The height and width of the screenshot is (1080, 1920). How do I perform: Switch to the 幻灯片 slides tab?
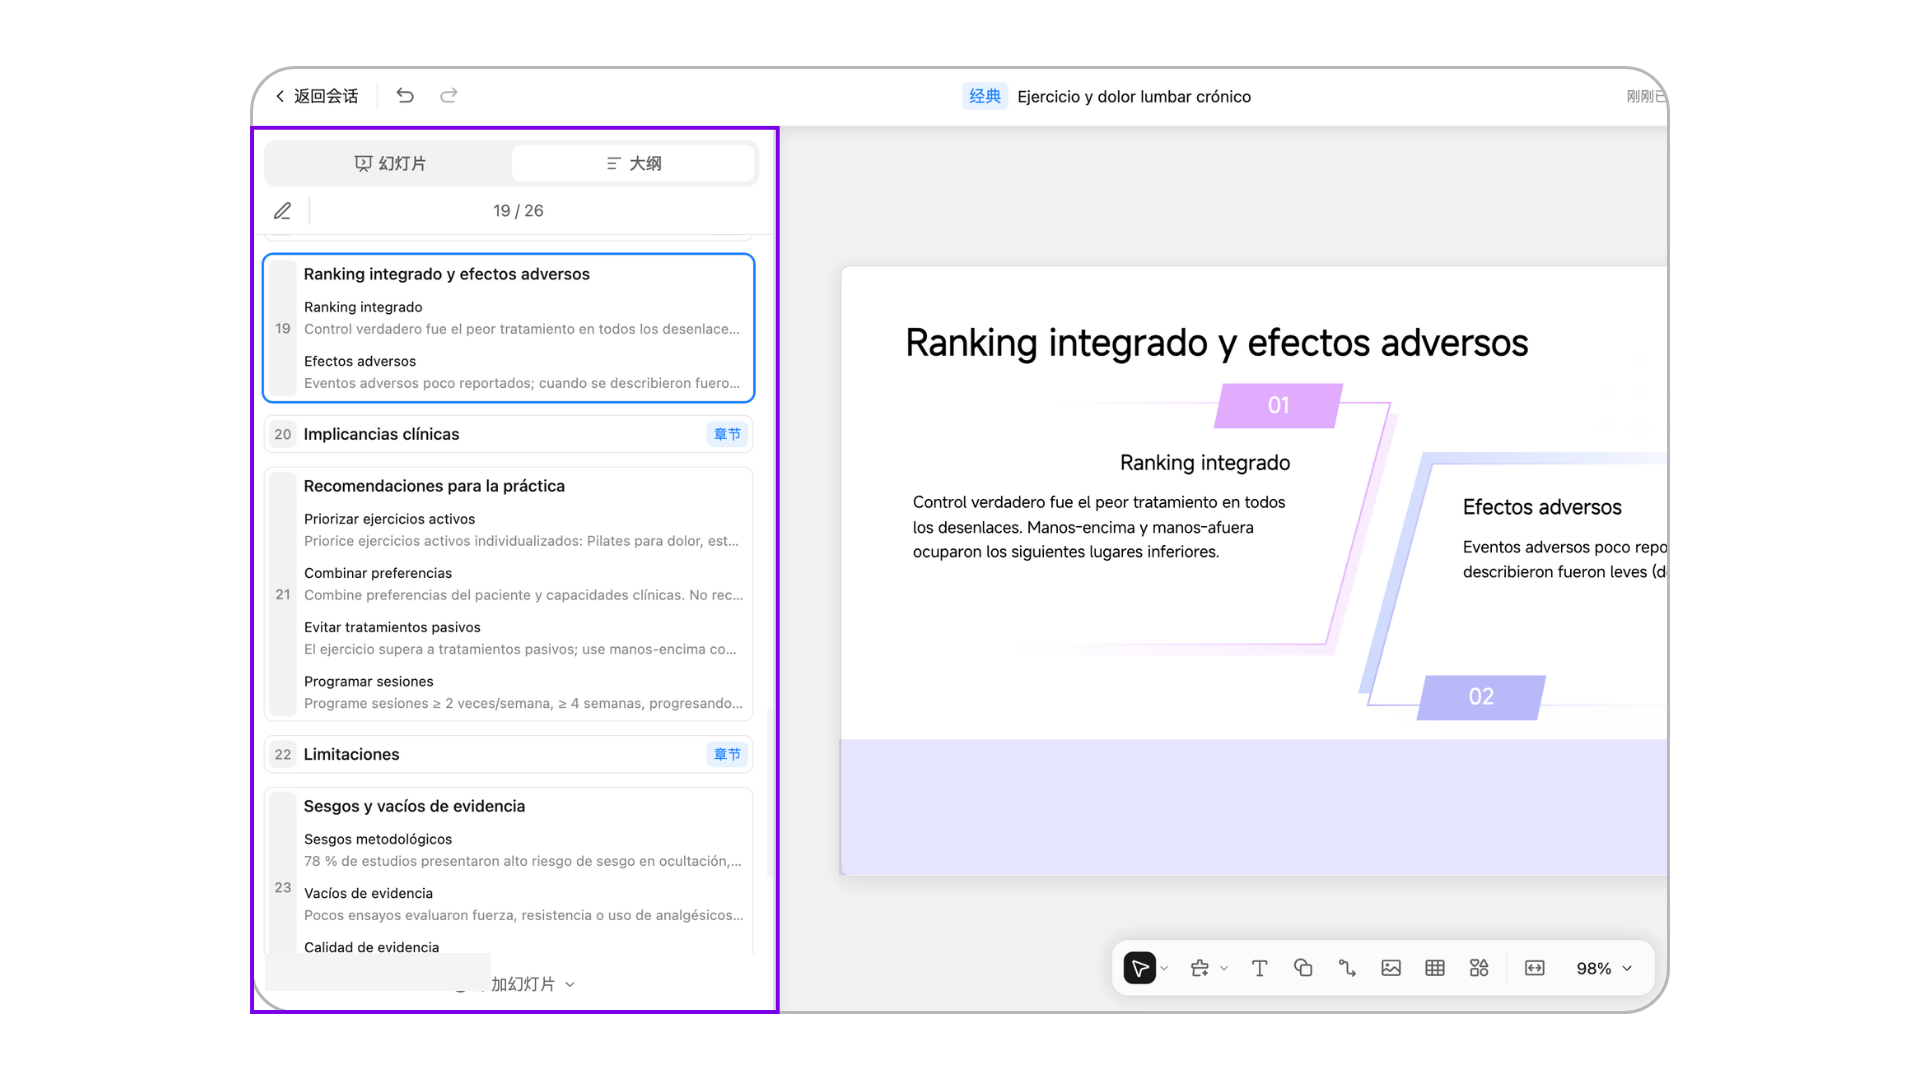(x=390, y=163)
